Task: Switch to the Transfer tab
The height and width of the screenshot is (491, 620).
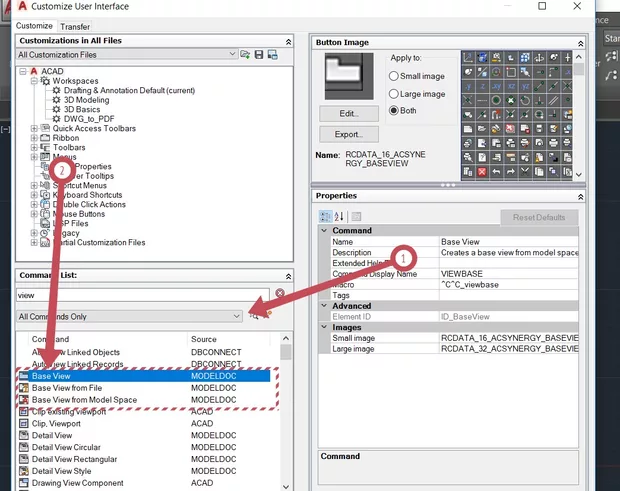Action: point(74,26)
